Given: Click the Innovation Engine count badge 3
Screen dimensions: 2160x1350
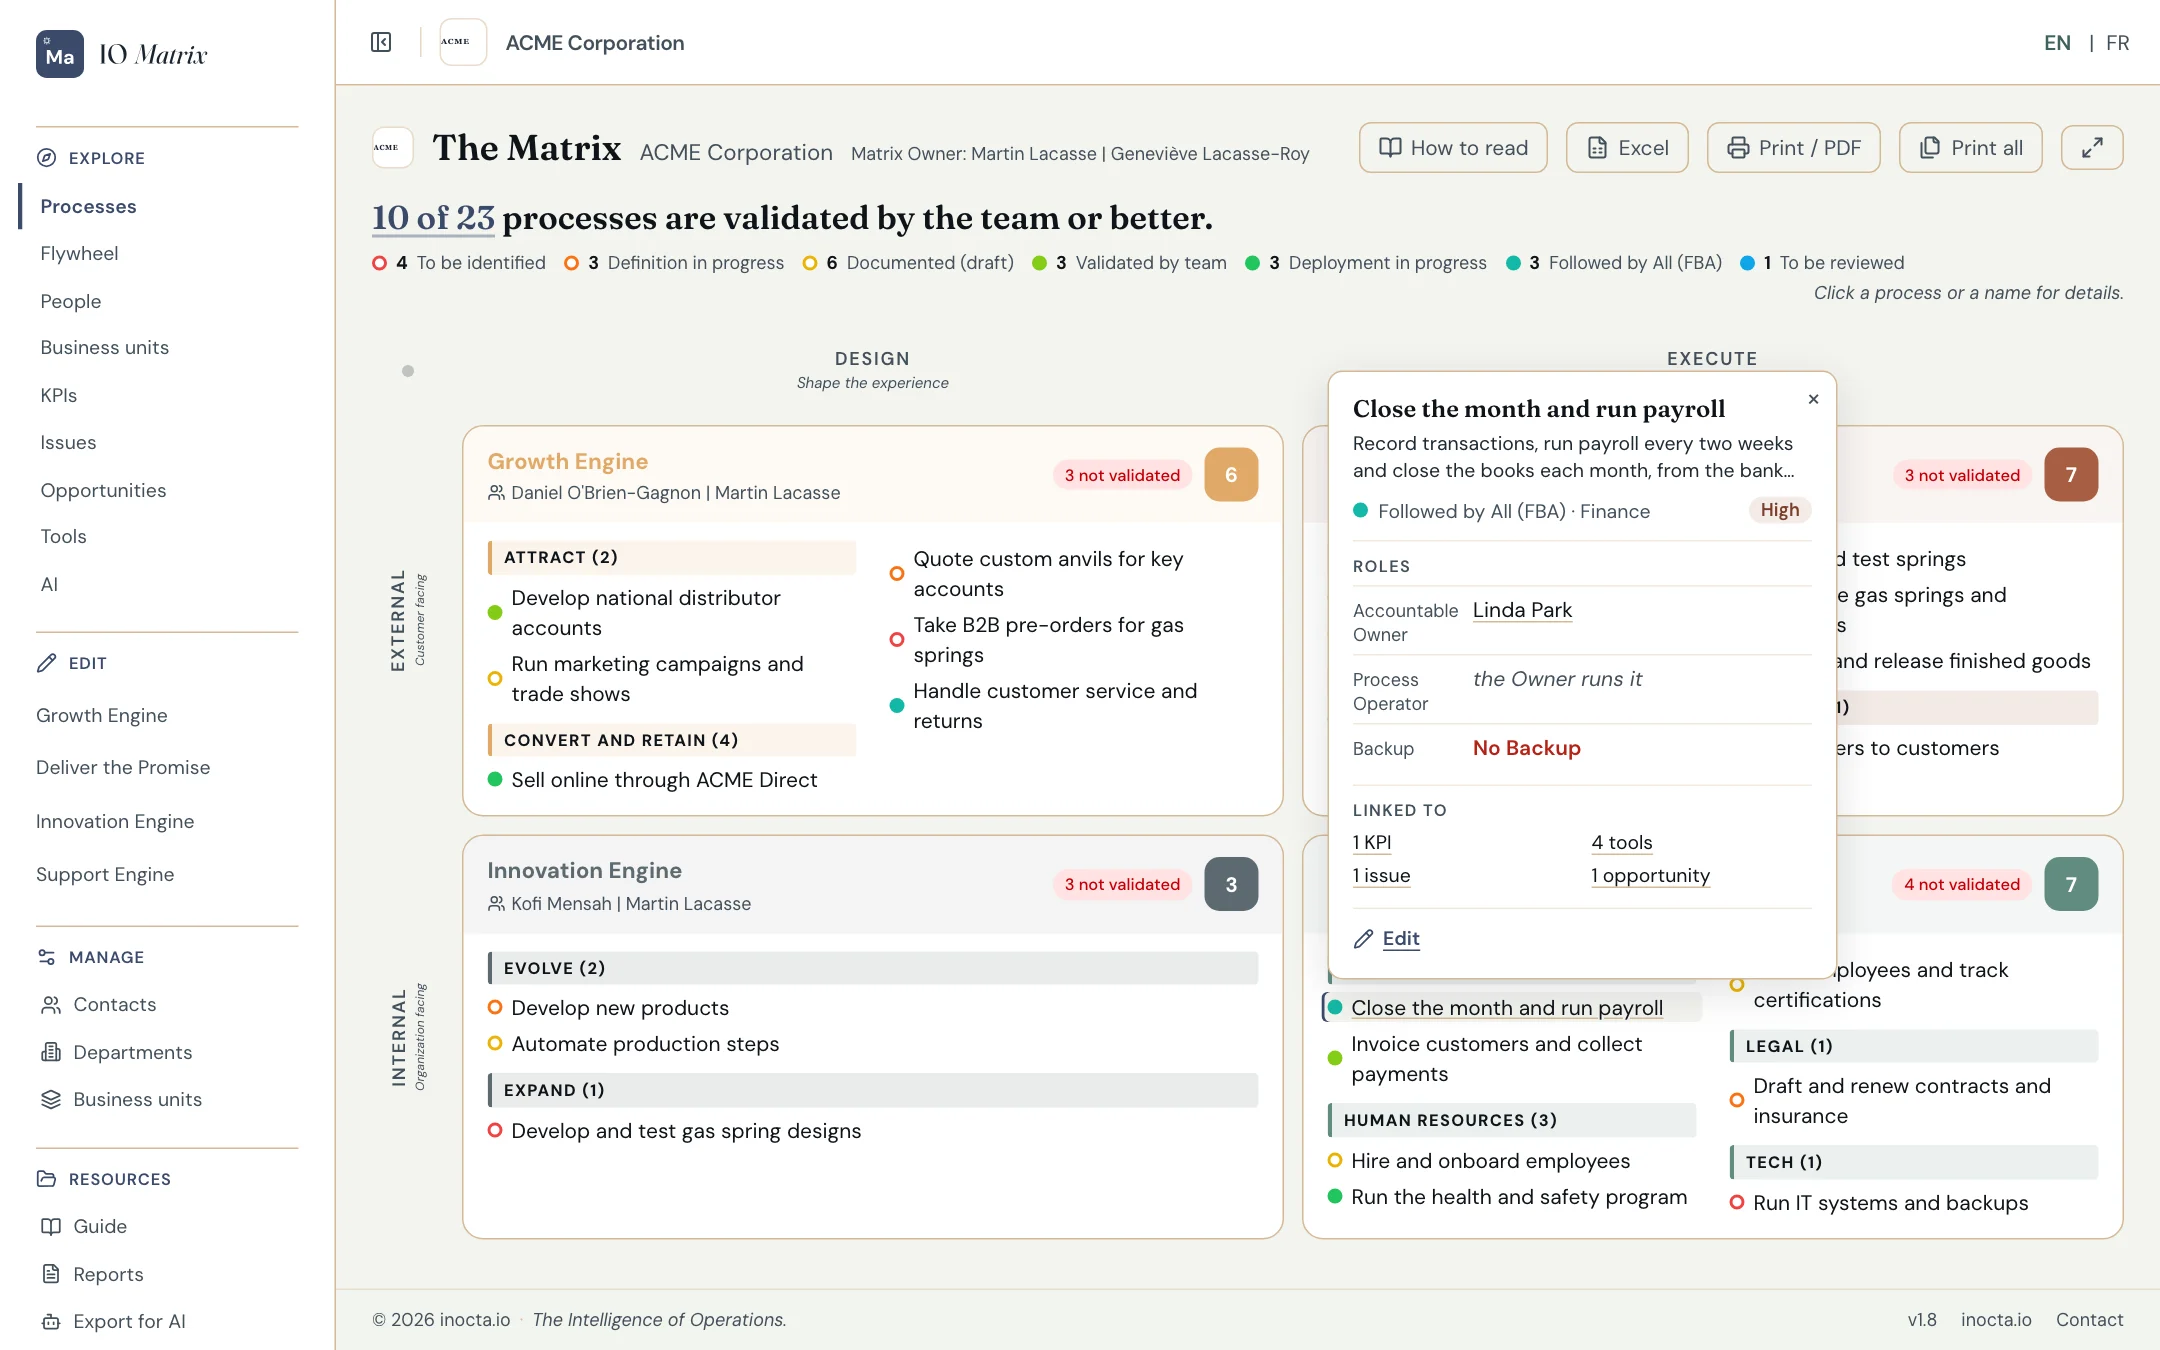Looking at the screenshot, I should [x=1231, y=884].
